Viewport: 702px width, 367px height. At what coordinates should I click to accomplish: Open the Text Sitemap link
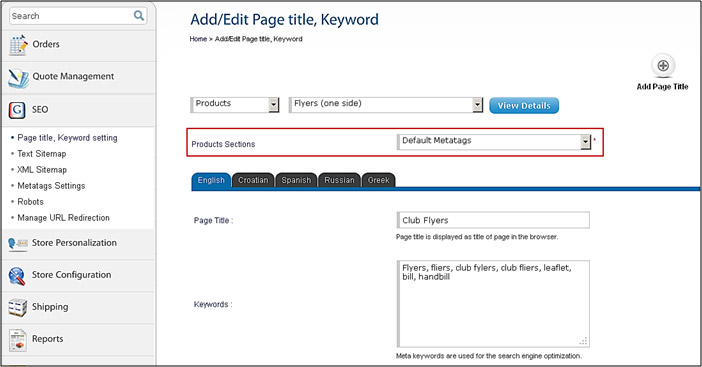[42, 154]
